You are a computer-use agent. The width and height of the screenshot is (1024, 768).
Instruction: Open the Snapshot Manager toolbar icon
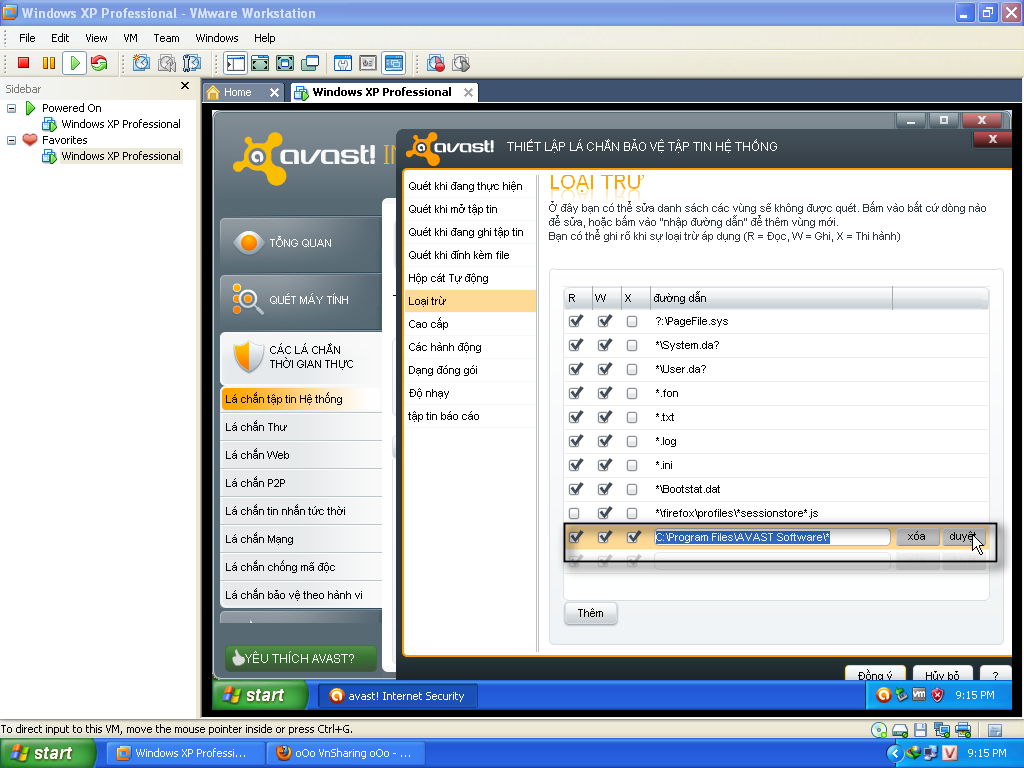(x=192, y=63)
